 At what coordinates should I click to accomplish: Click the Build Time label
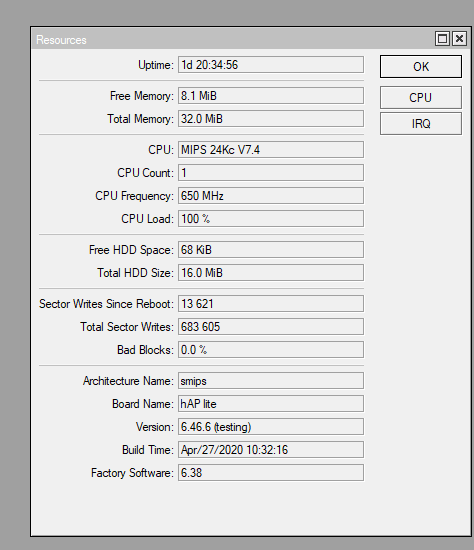[148, 450]
